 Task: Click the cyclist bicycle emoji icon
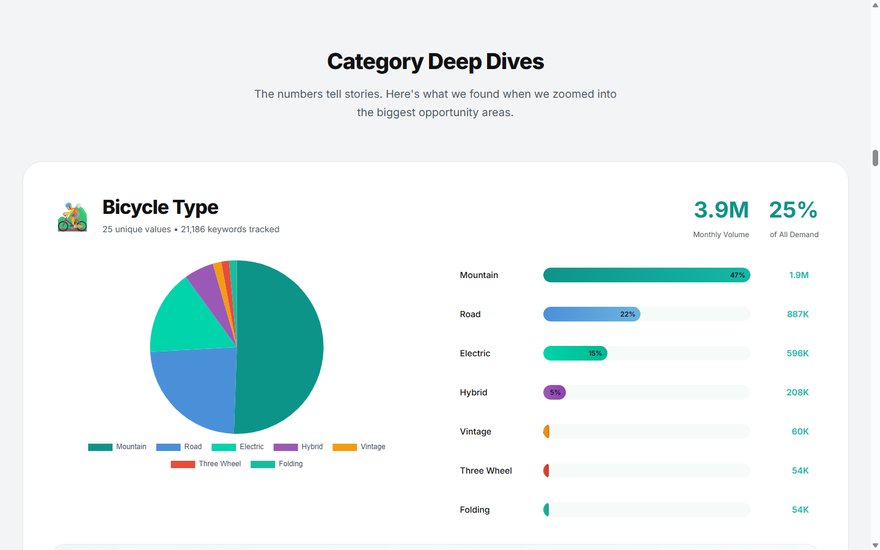[x=72, y=217]
